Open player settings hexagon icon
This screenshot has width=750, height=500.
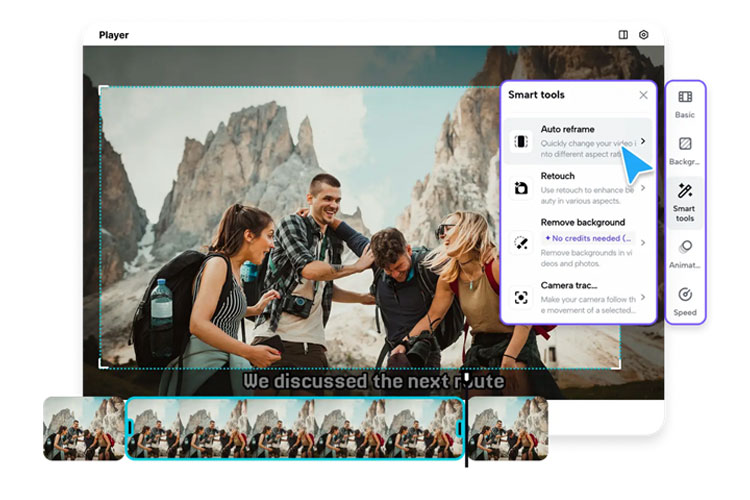coord(644,35)
